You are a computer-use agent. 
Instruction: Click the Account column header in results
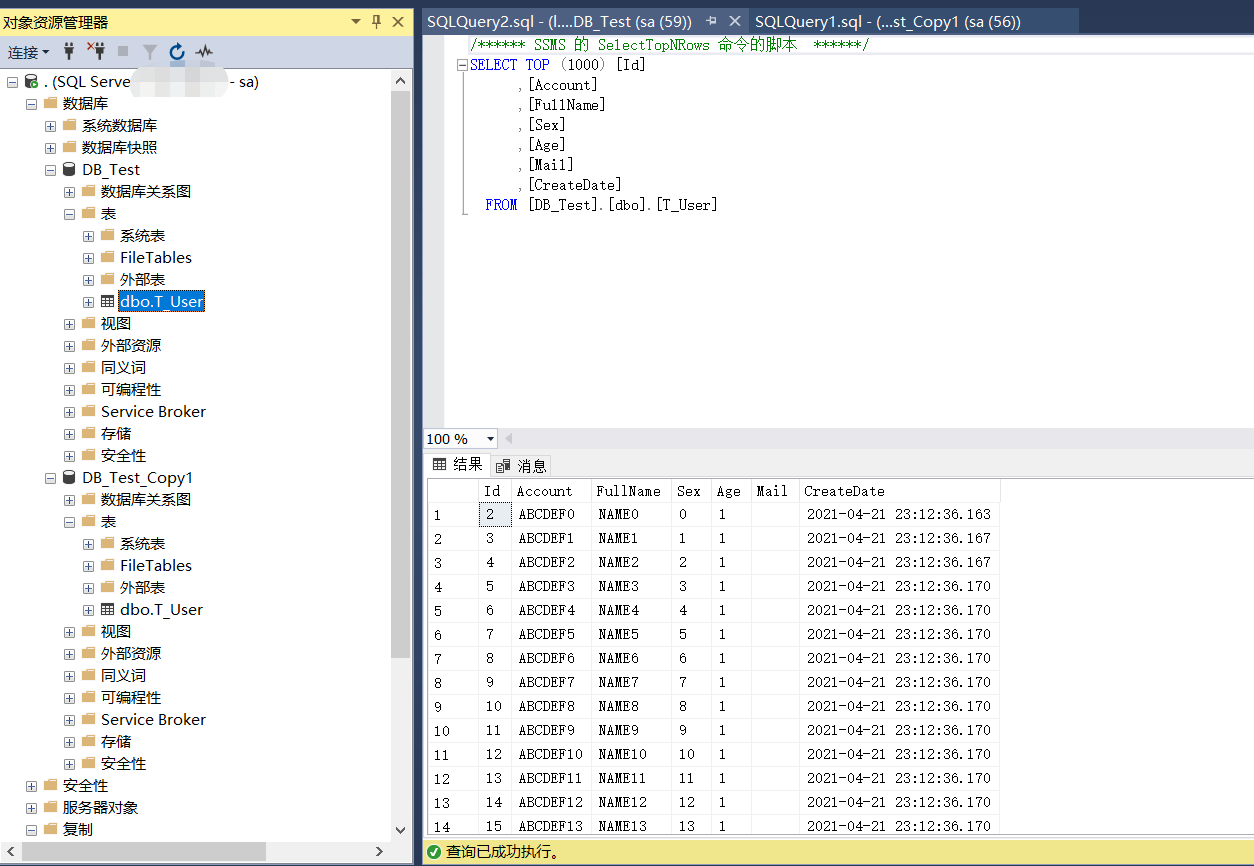coord(551,491)
